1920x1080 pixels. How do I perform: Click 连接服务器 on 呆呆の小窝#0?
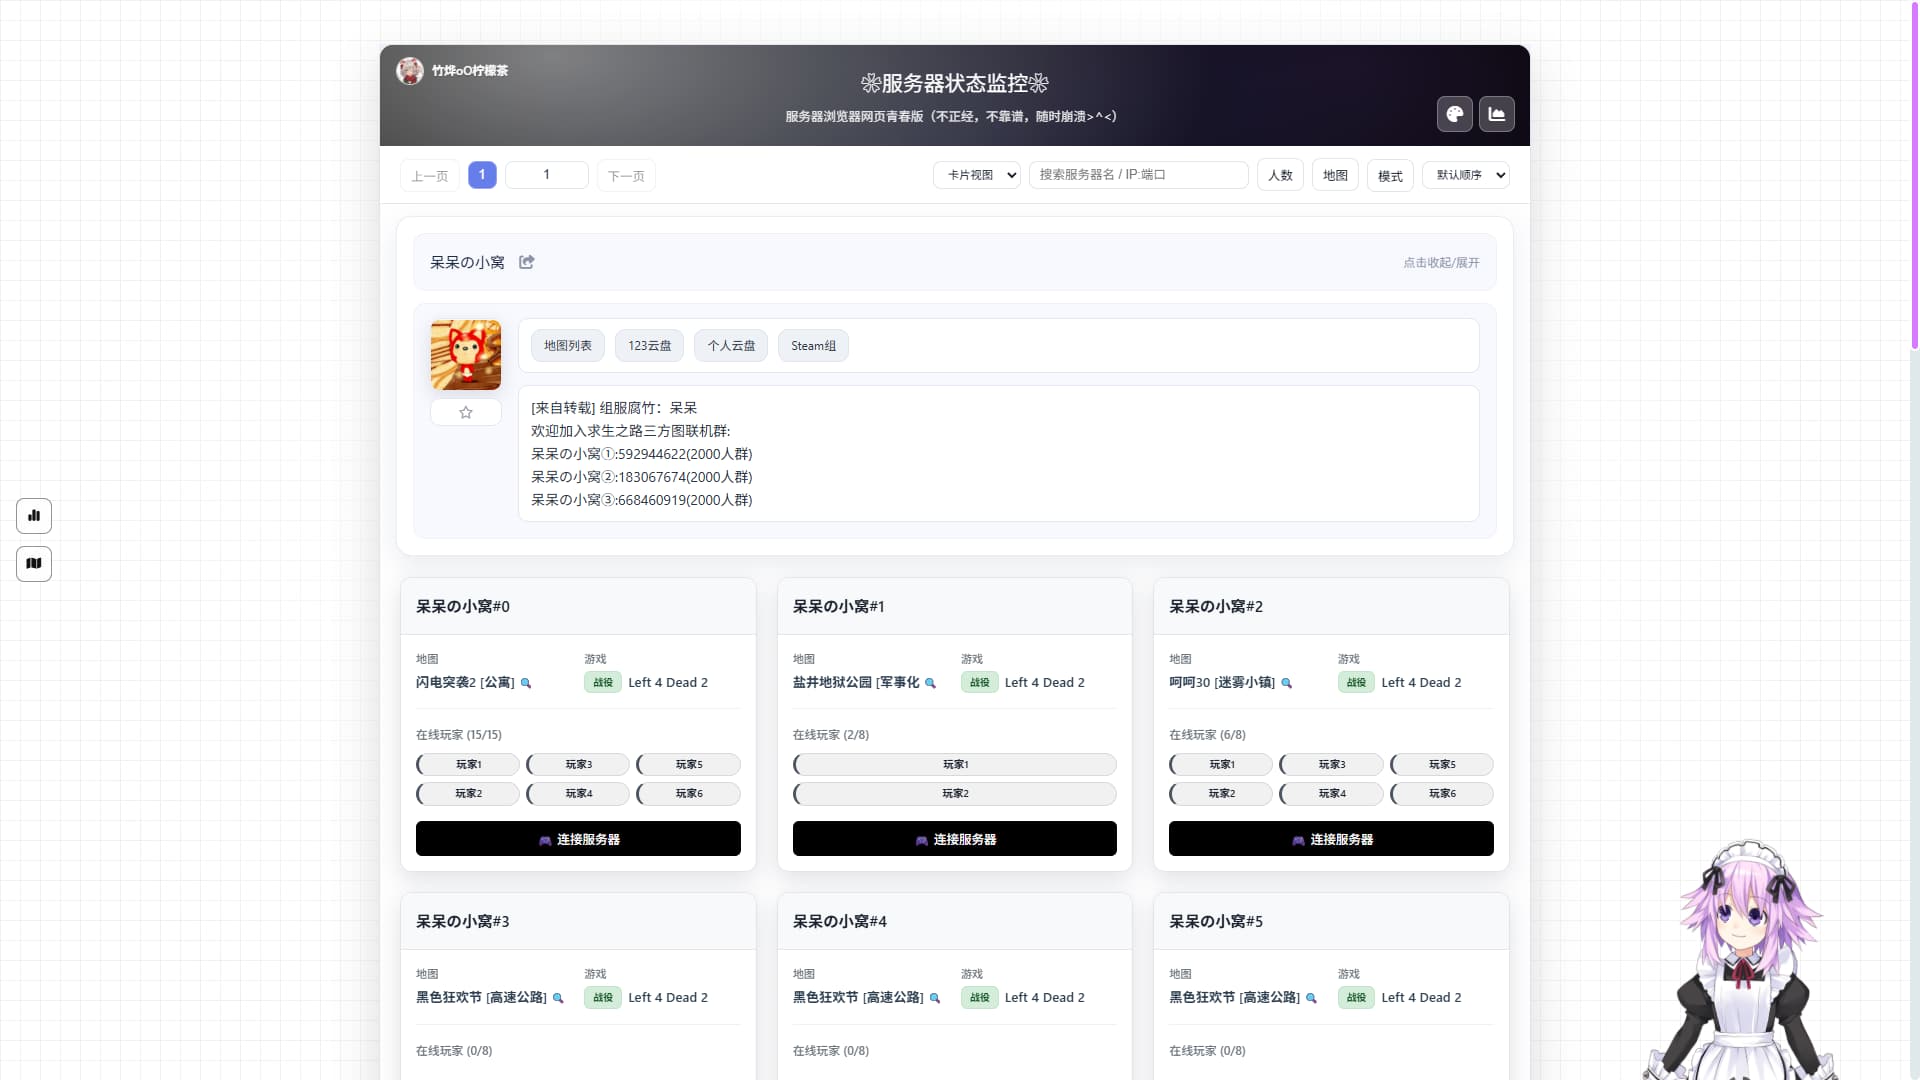tap(578, 839)
